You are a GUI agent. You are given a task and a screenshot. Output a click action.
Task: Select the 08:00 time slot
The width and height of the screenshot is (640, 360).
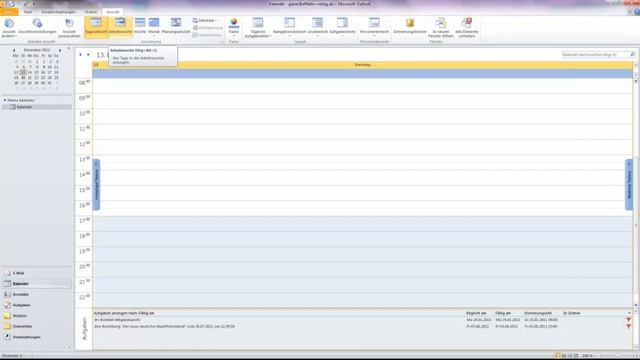tap(362, 86)
